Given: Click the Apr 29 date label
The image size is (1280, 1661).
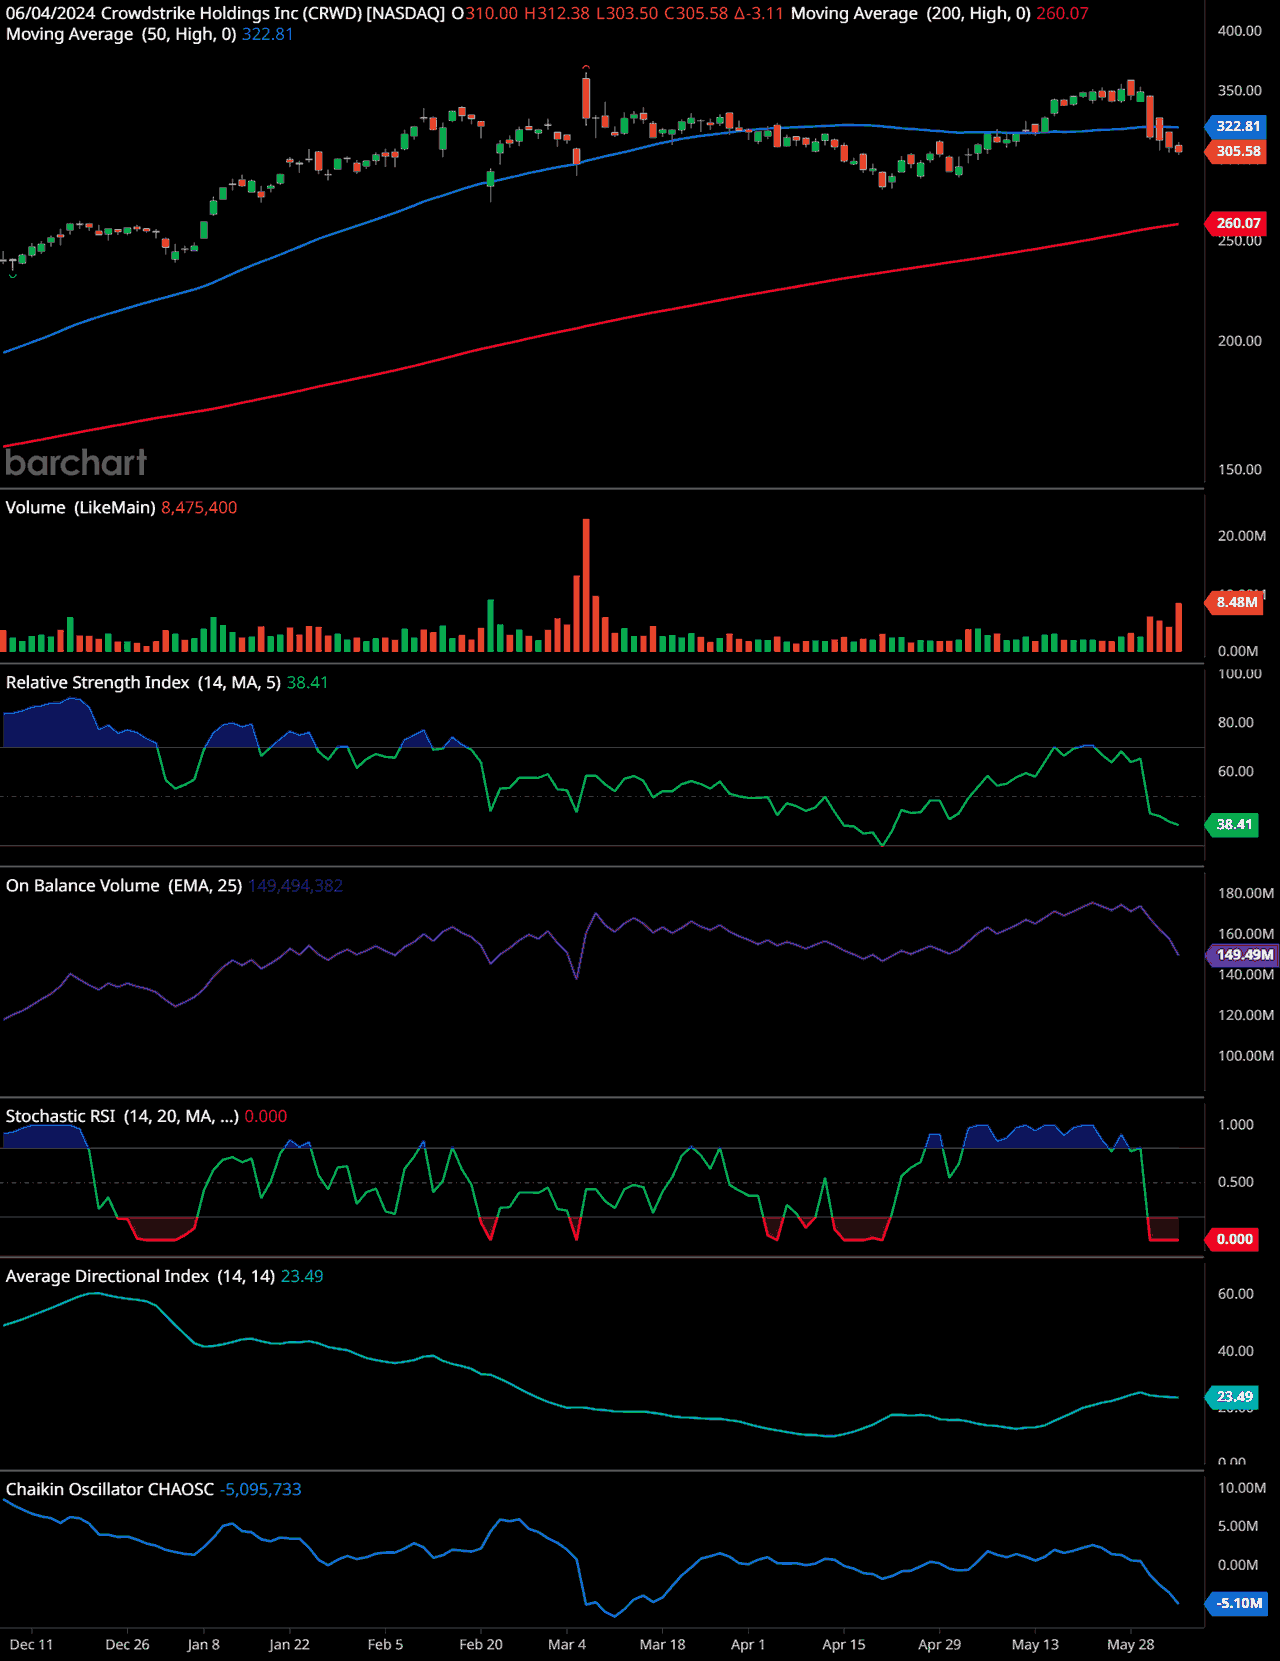Looking at the screenshot, I should [x=939, y=1644].
